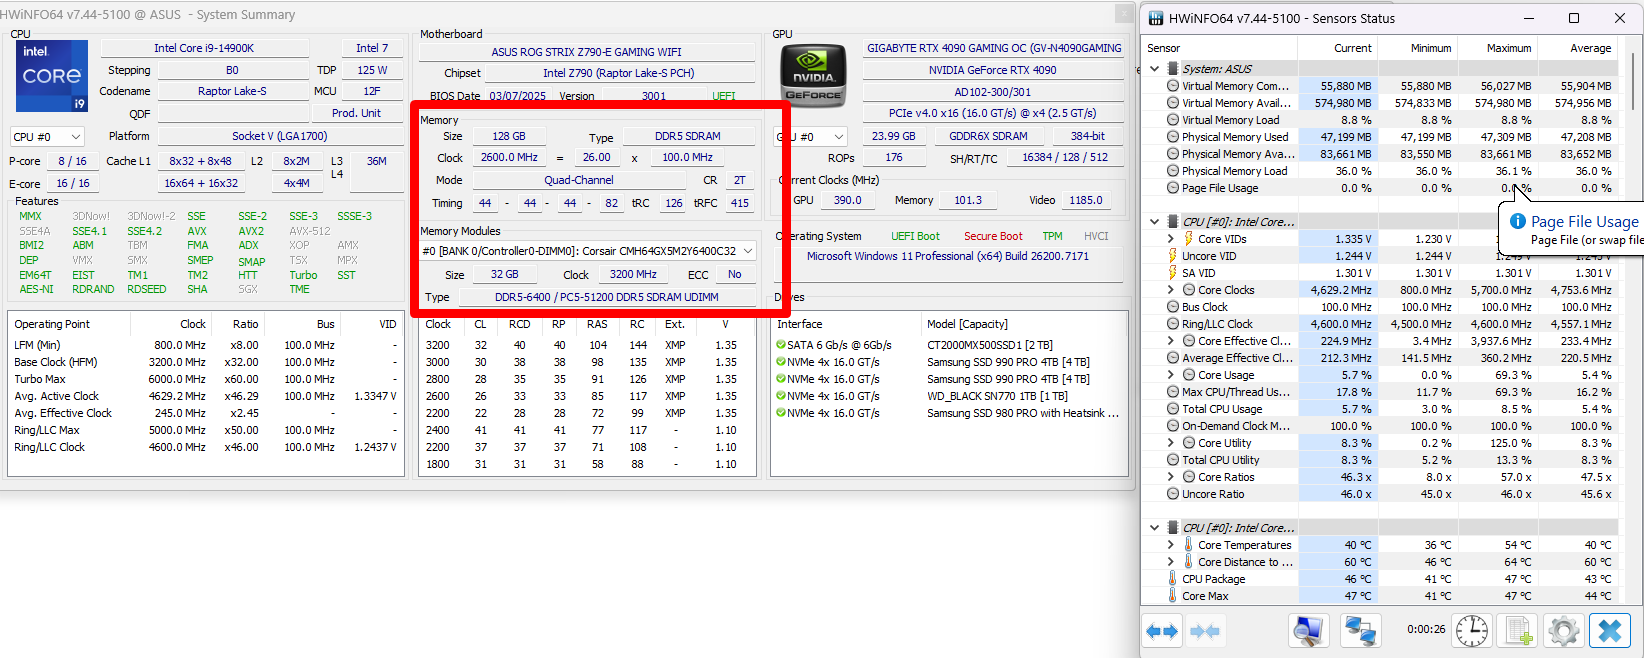Click the Secure Boot label
Screen dimensions: 1644x658
point(993,236)
